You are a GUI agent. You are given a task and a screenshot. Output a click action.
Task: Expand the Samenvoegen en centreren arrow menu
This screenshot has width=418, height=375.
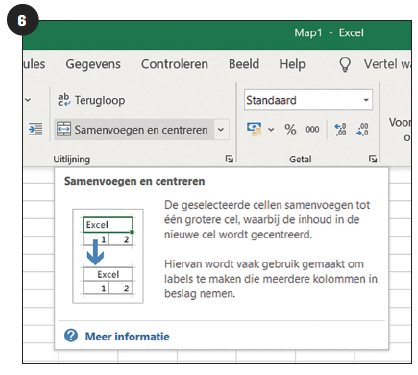221,130
